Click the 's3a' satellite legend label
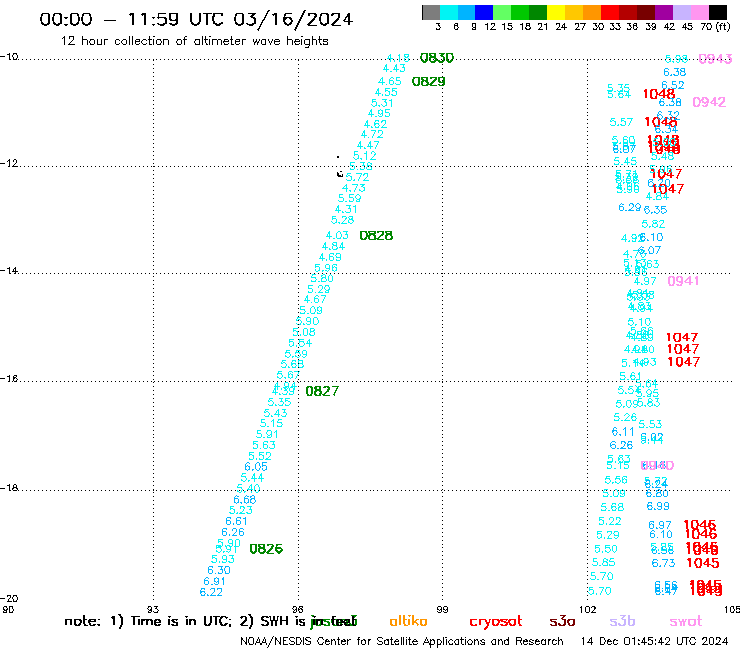Viewport: 740px width, 650px height. (x=562, y=621)
